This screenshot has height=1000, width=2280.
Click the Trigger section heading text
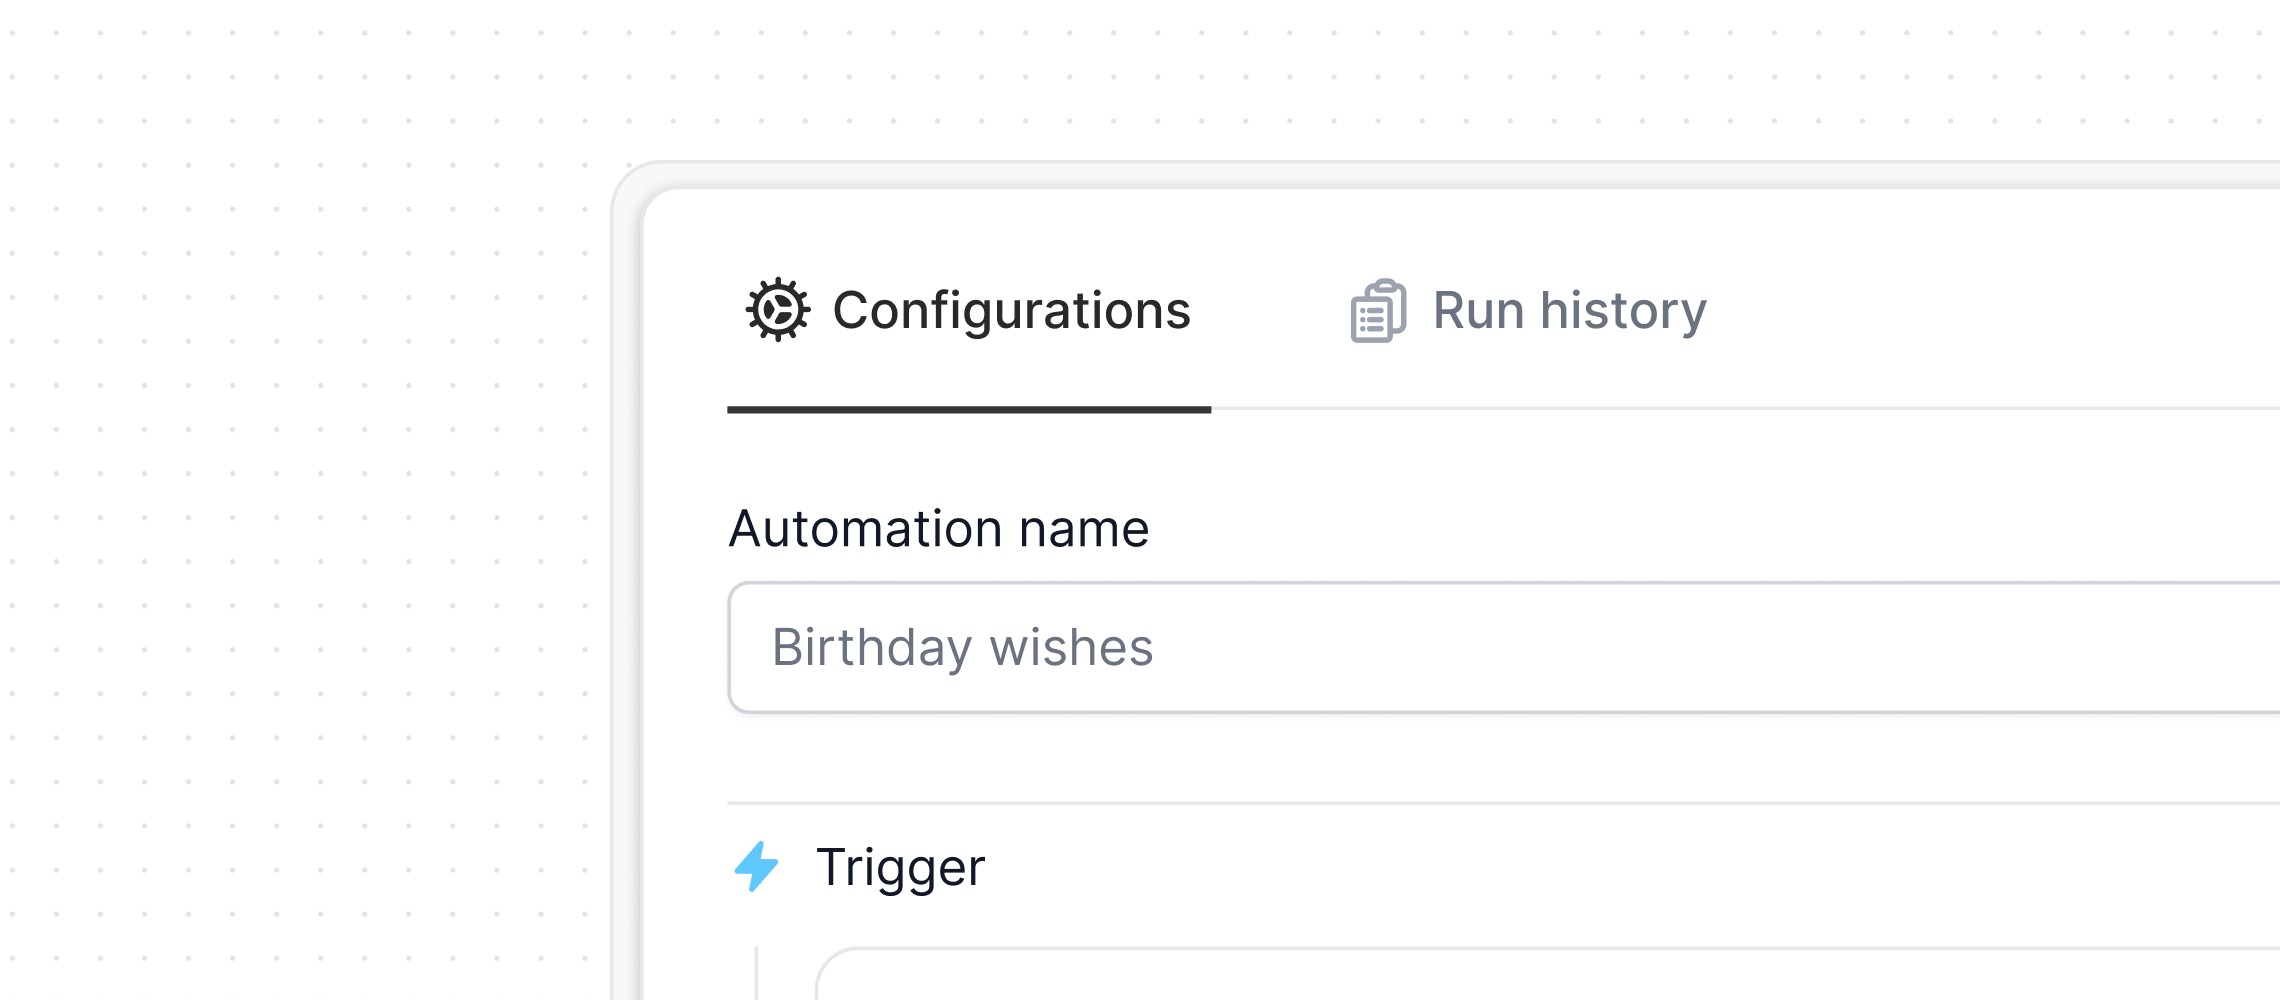pyautogui.click(x=900, y=867)
